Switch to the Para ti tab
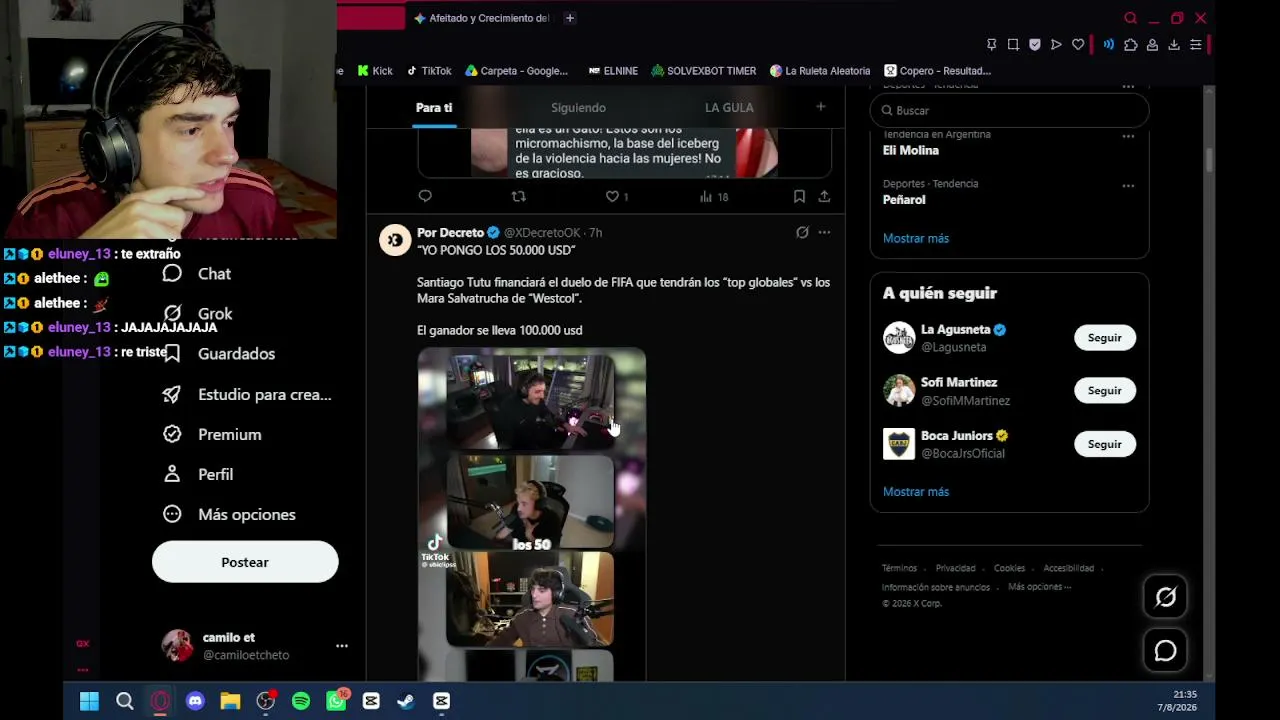This screenshot has height=720, width=1280. 434,108
